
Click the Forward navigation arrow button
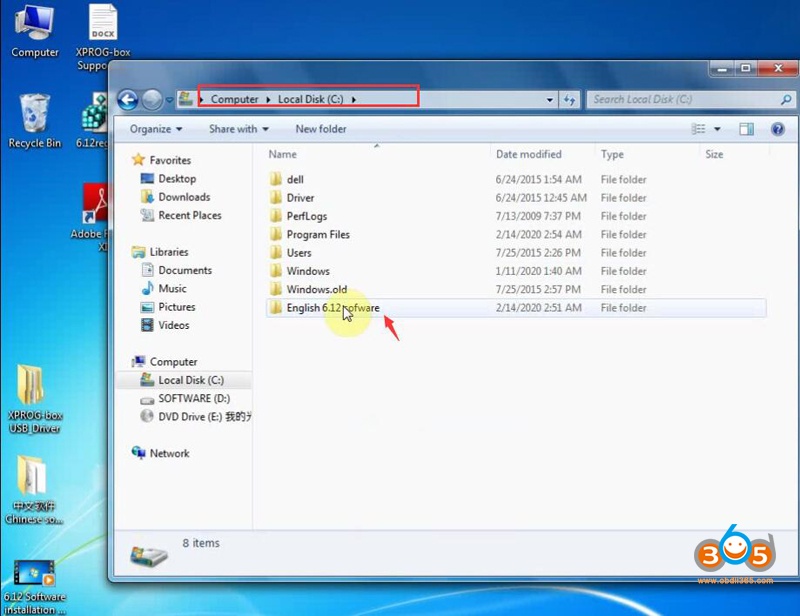pos(152,100)
